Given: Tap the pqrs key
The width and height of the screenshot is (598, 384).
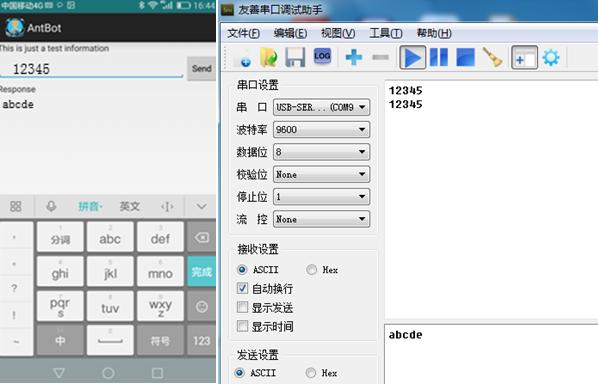Looking at the screenshot, I should tap(60, 306).
